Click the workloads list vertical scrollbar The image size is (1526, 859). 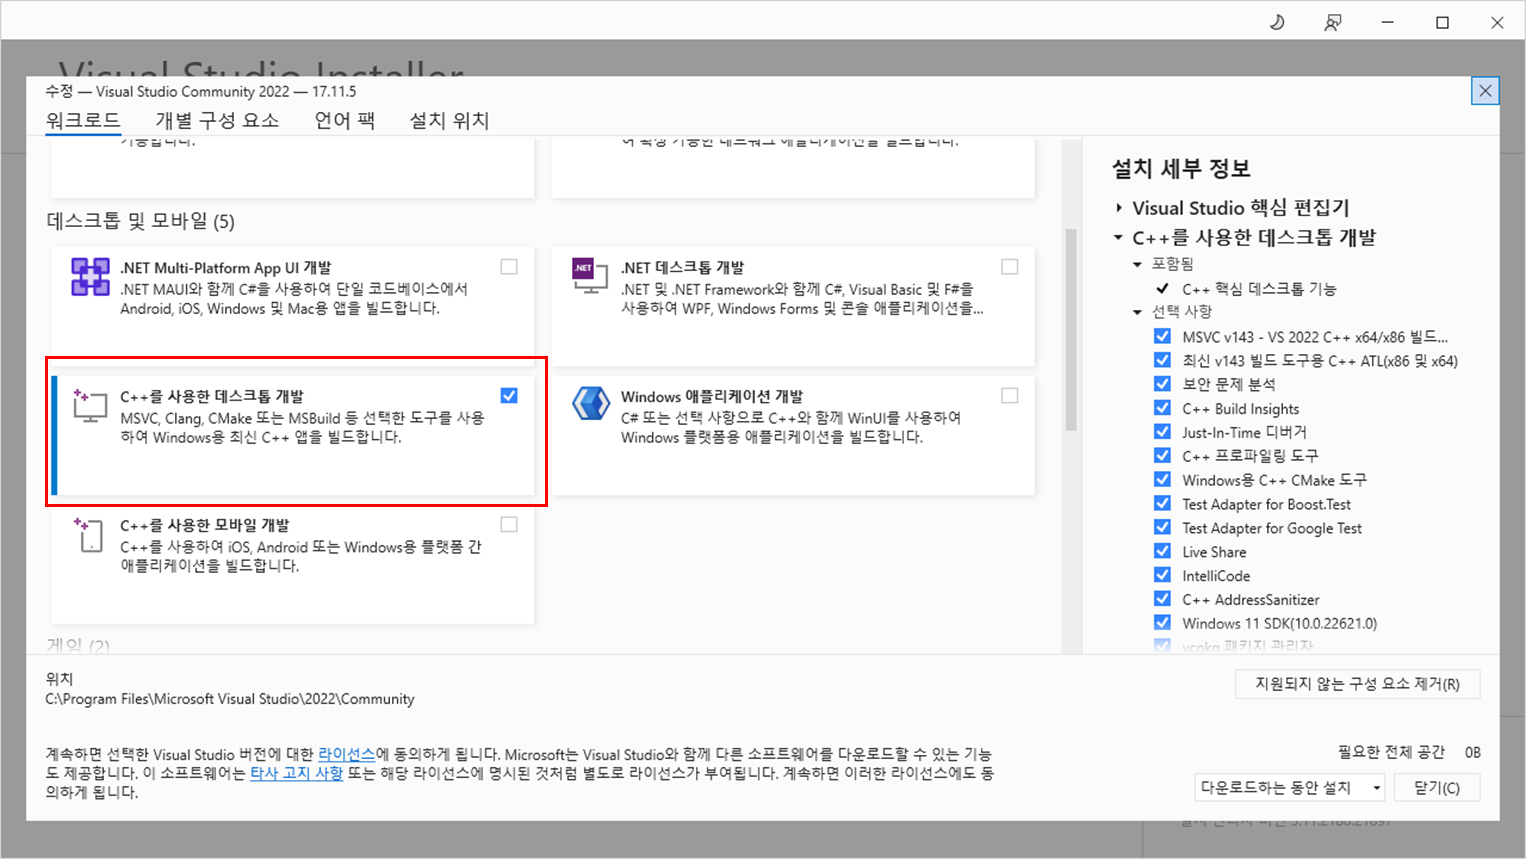click(x=1071, y=330)
